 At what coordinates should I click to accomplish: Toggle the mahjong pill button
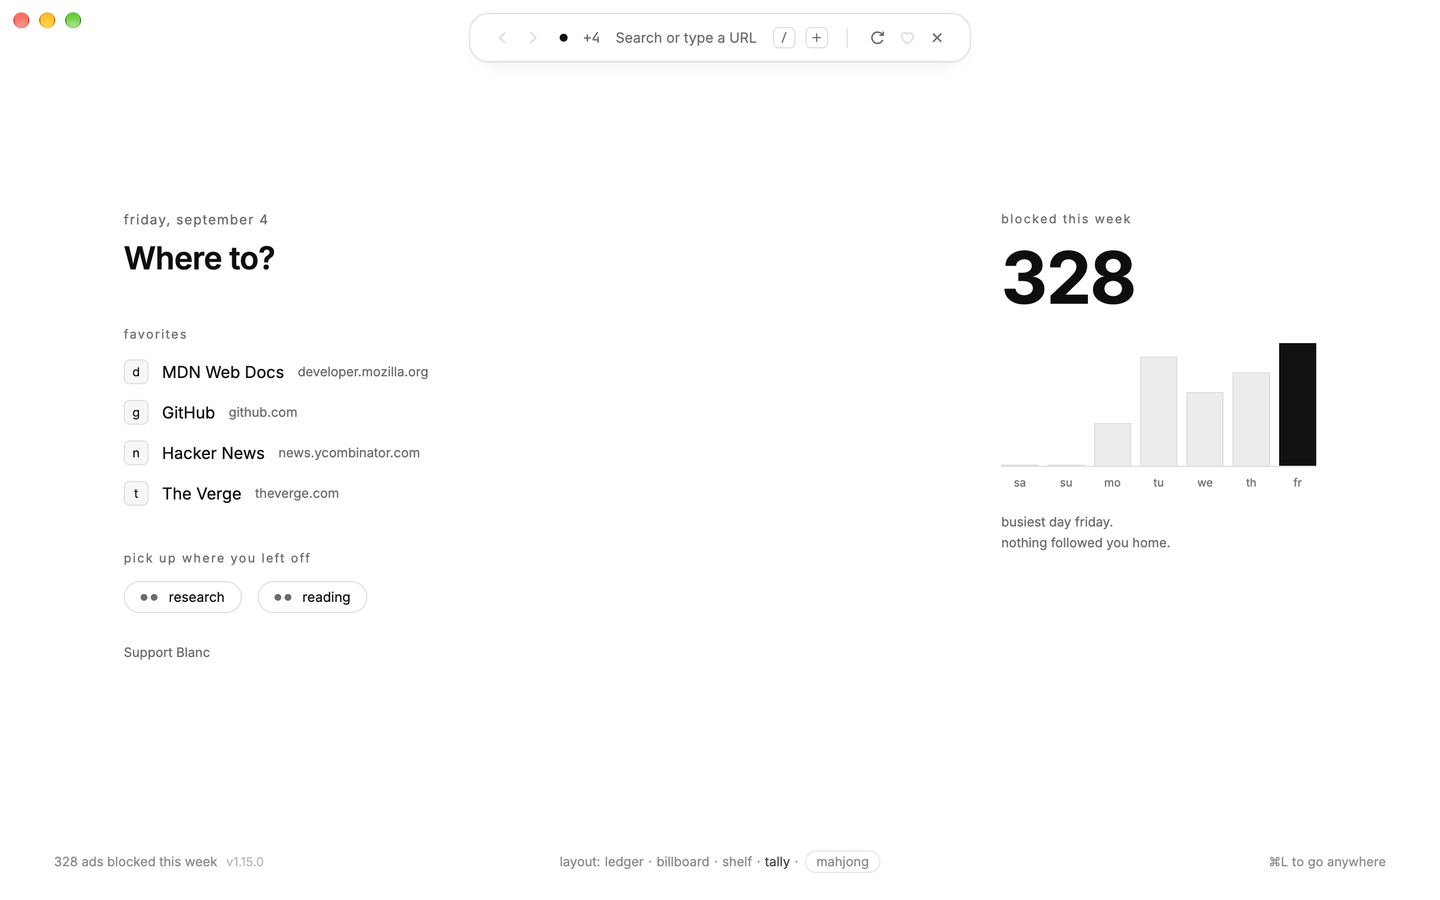842,862
